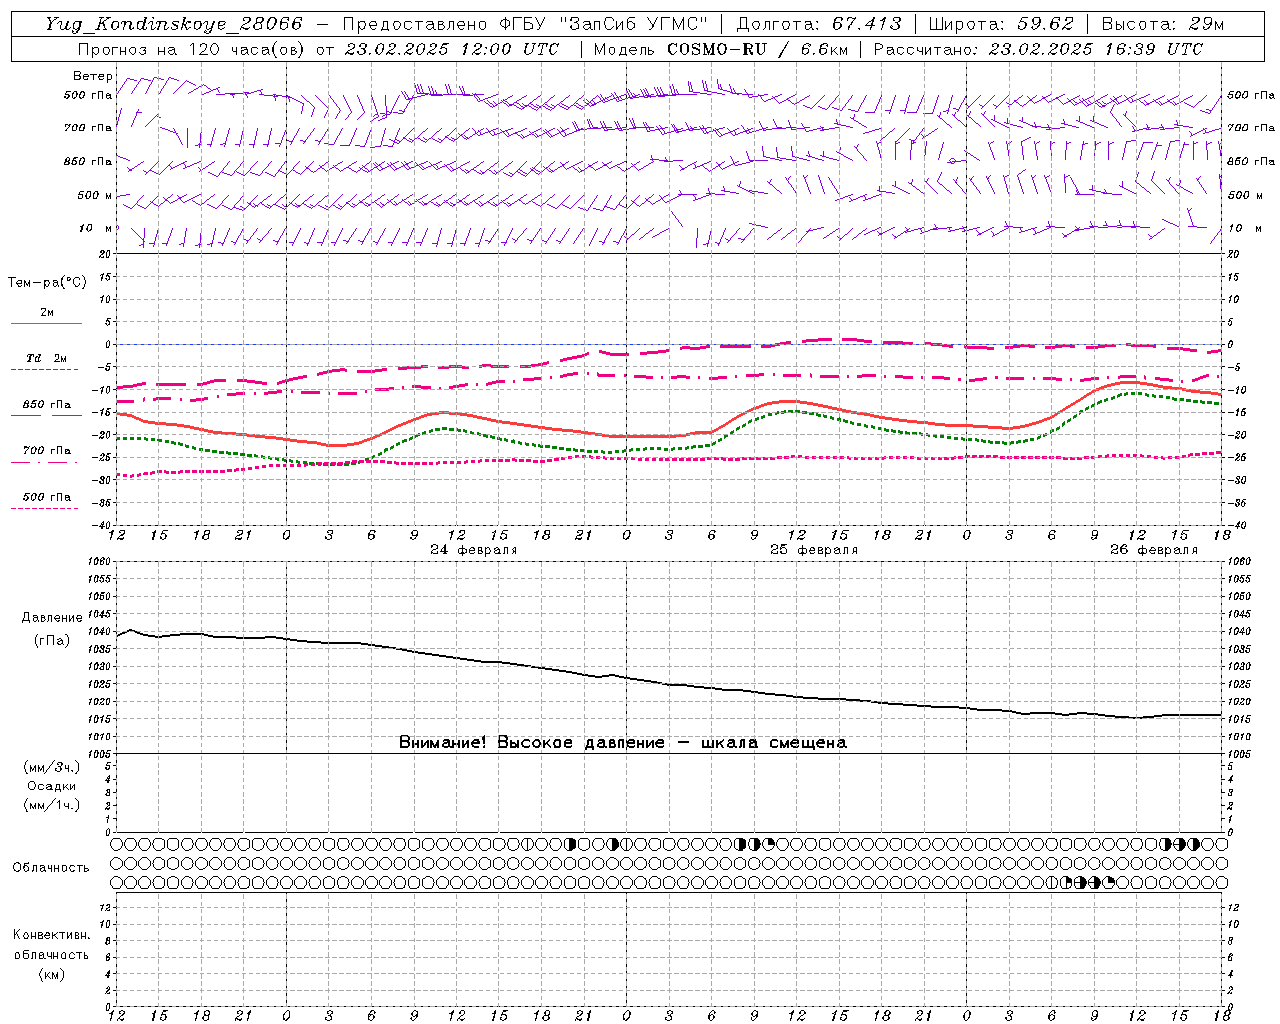
Task: Click the warning Внимание! Высокое давление – шкала смещена
Action: pyautogui.click(x=622, y=742)
